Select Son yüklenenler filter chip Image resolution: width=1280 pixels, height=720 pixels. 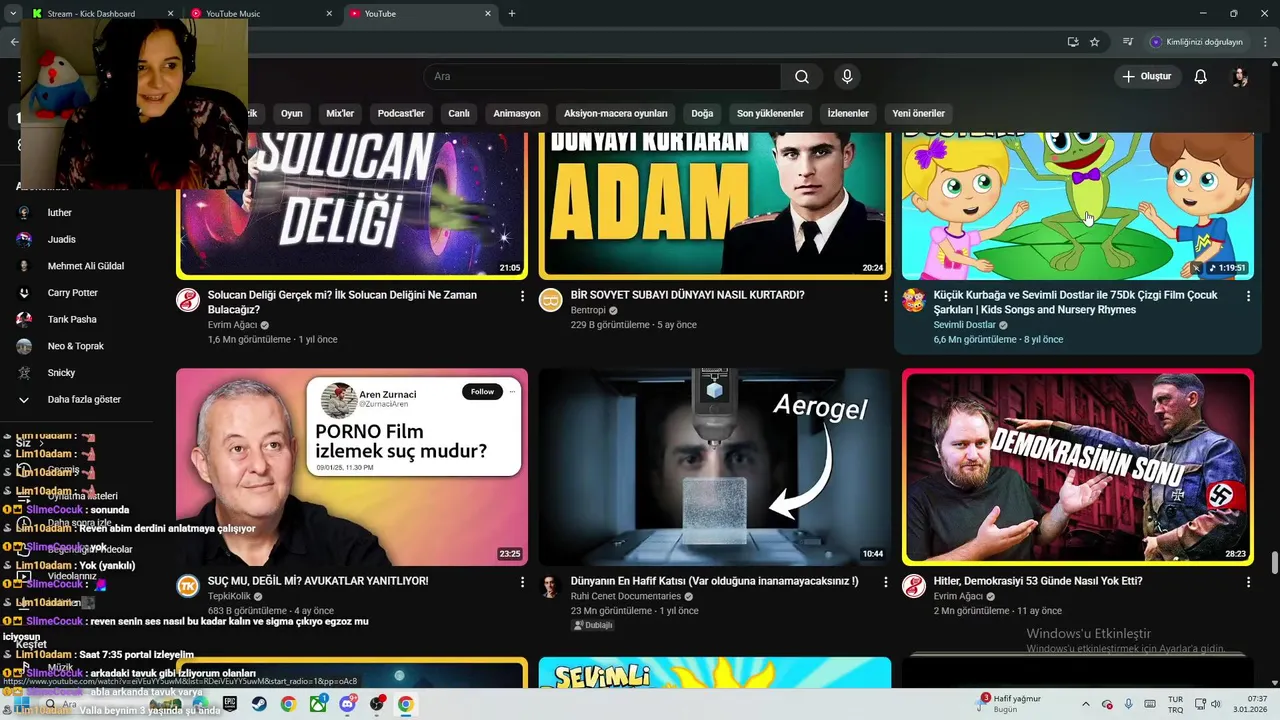[770, 113]
